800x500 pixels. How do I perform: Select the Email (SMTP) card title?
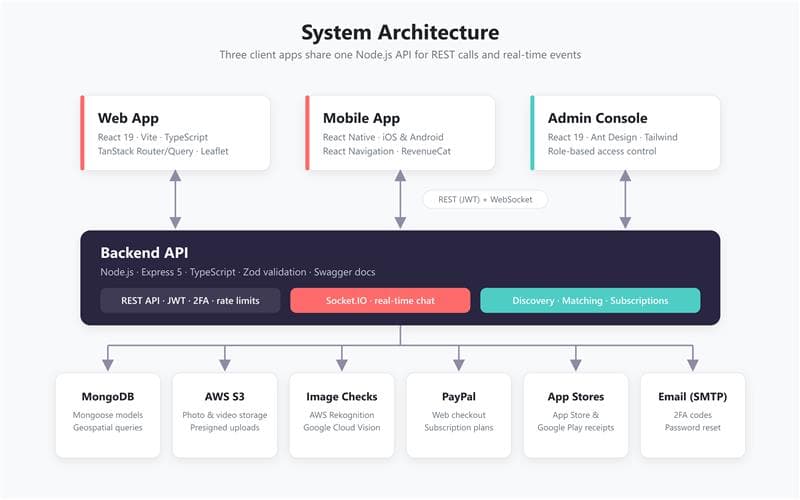(x=692, y=396)
